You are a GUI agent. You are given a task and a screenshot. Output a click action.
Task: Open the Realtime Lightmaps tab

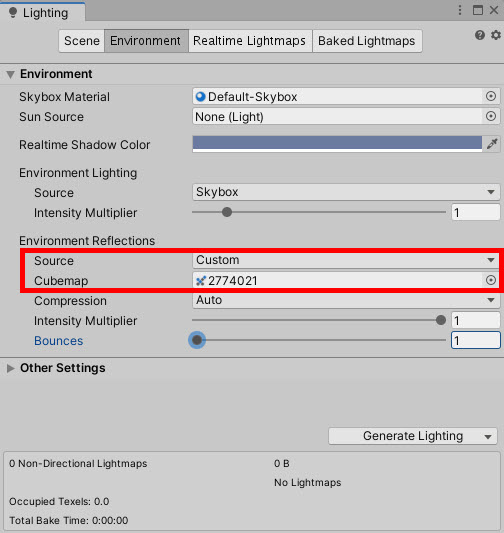pyautogui.click(x=249, y=41)
